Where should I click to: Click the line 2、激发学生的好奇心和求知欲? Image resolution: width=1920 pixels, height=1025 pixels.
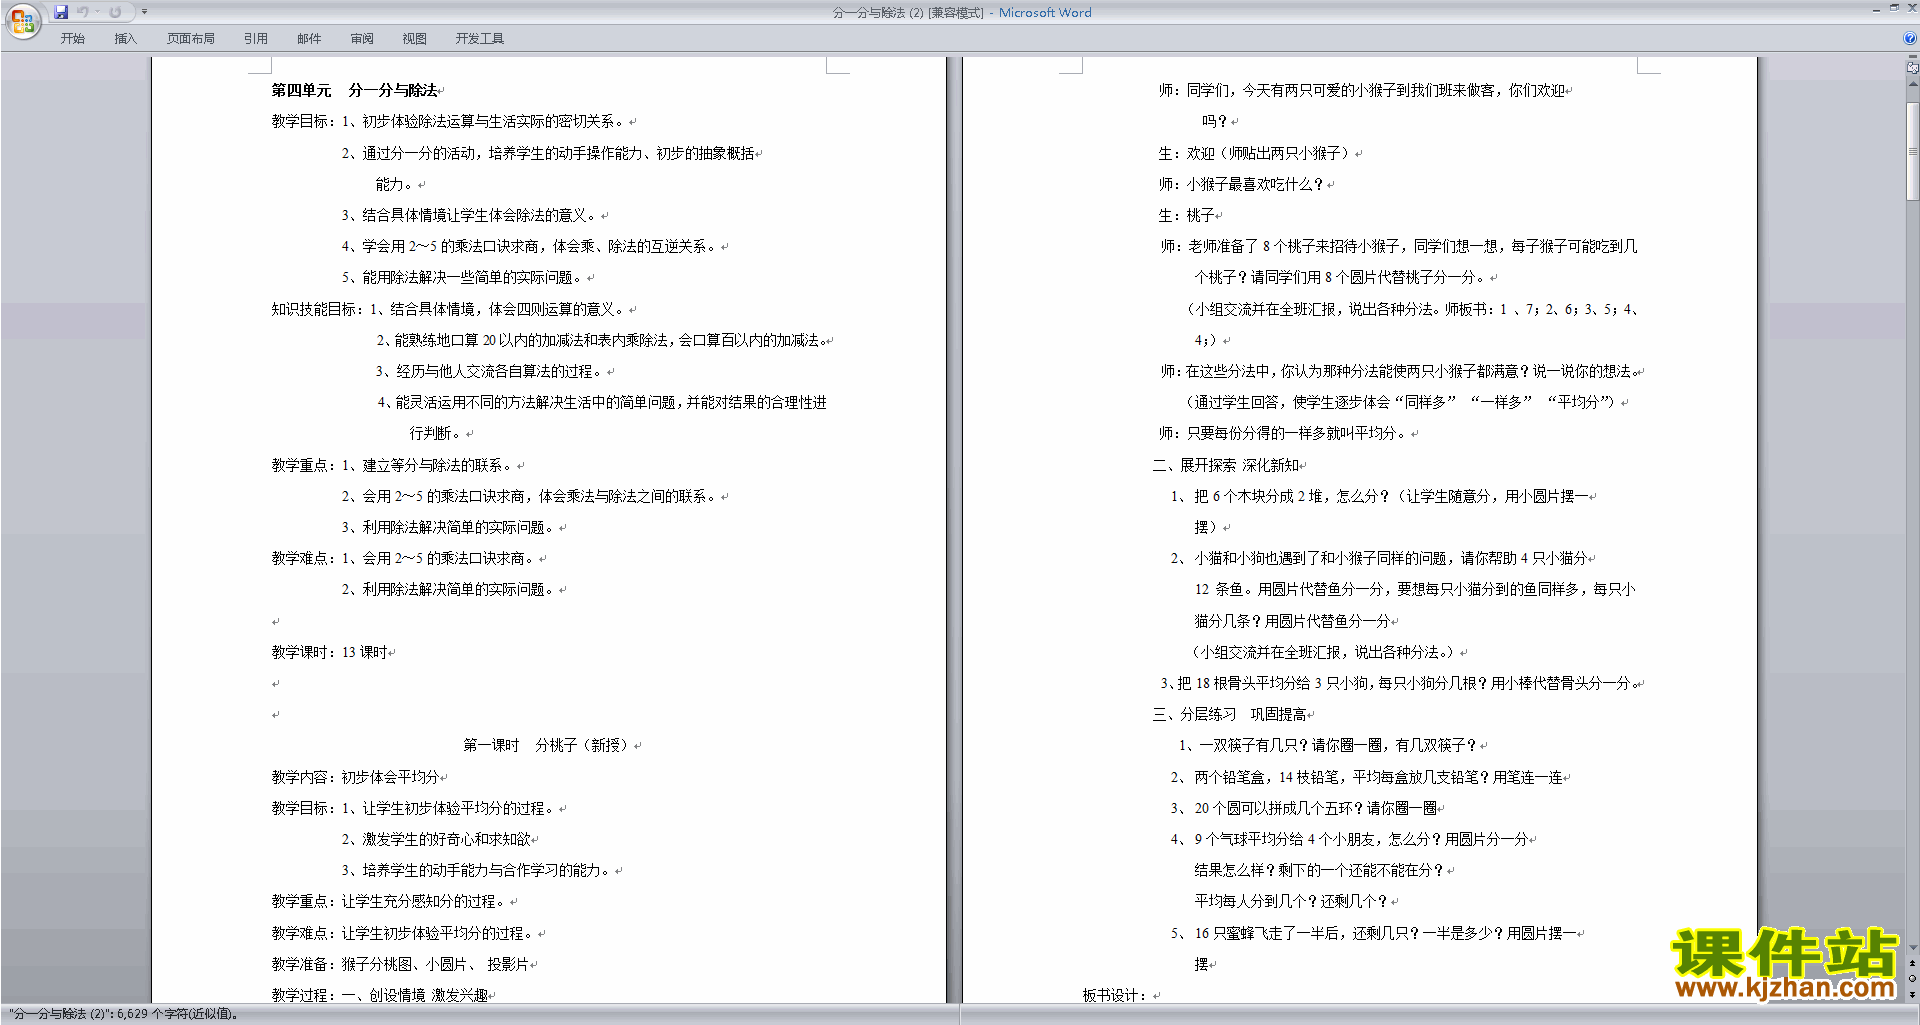[436, 839]
